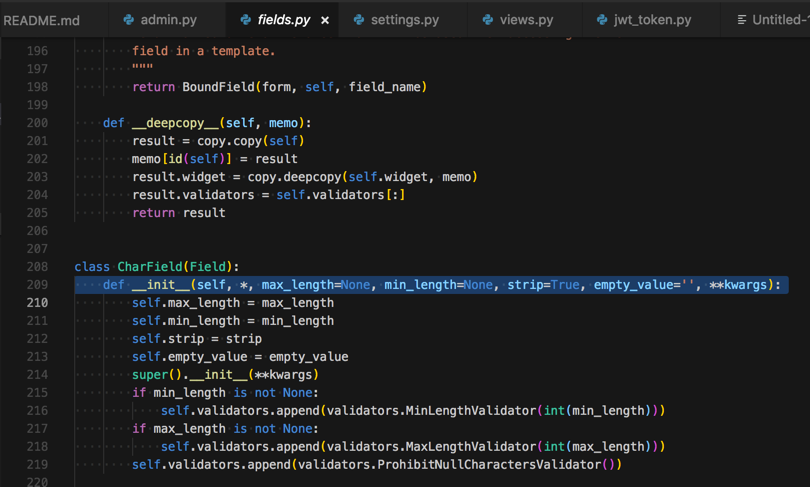
Task: Click line number 198
Action: [x=37, y=87]
